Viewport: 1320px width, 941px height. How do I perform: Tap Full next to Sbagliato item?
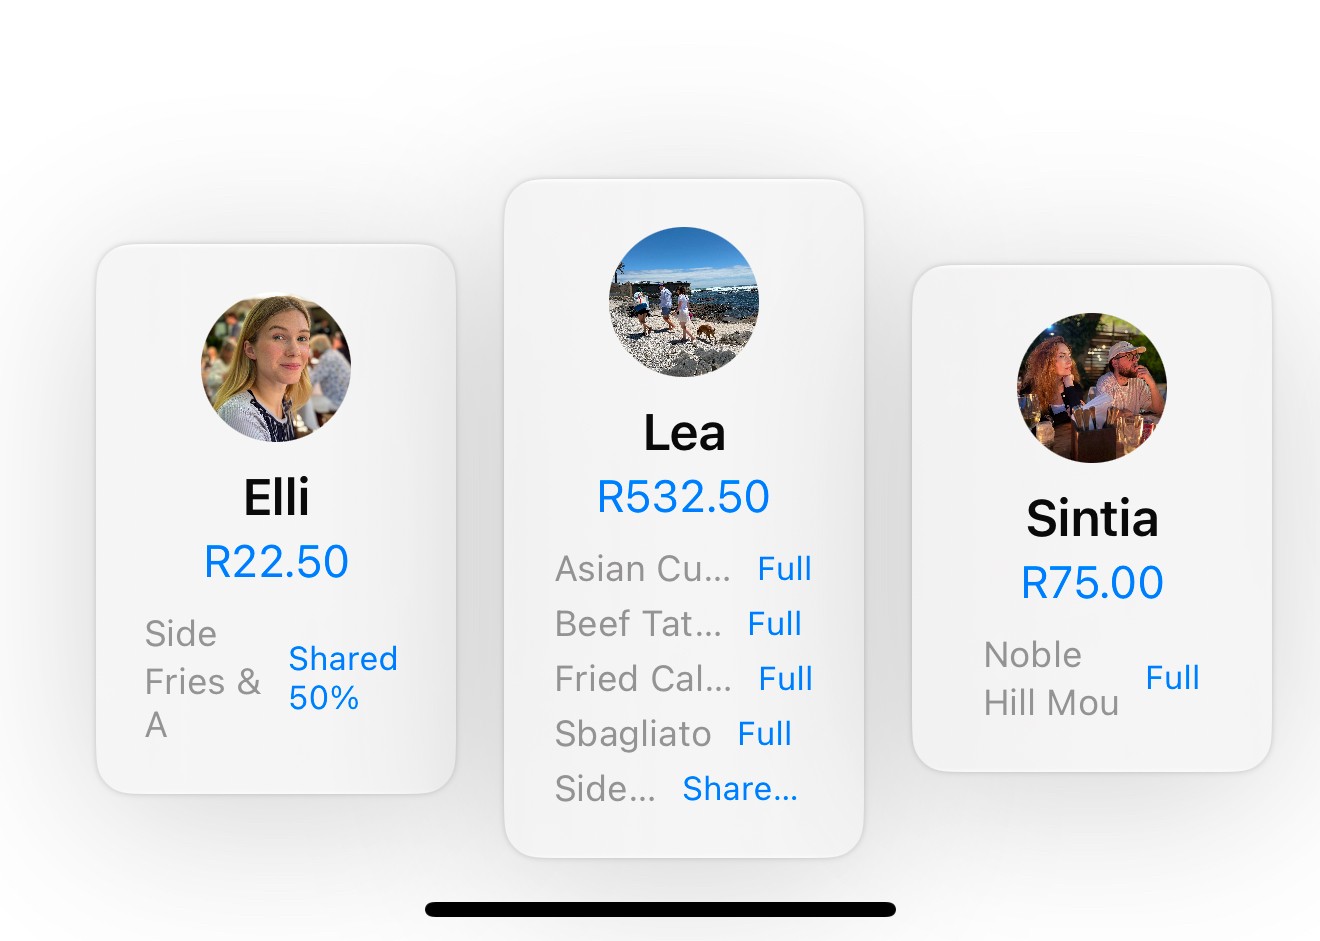pos(764,734)
